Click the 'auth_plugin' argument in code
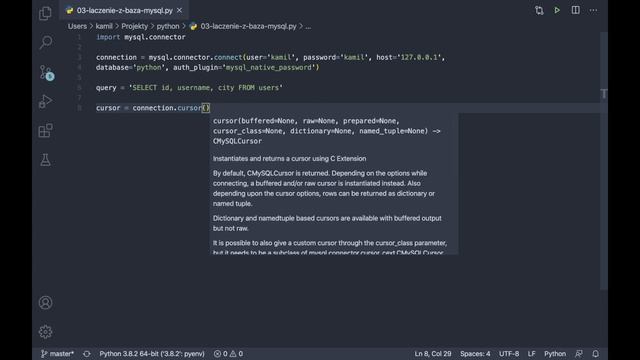The width and height of the screenshot is (640, 360). tap(195, 67)
